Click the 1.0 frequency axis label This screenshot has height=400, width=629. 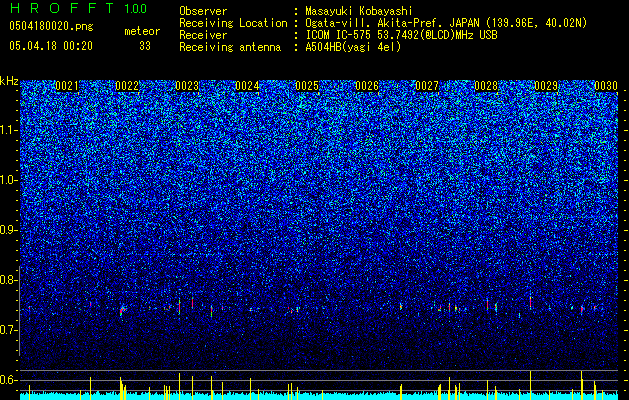point(8,180)
